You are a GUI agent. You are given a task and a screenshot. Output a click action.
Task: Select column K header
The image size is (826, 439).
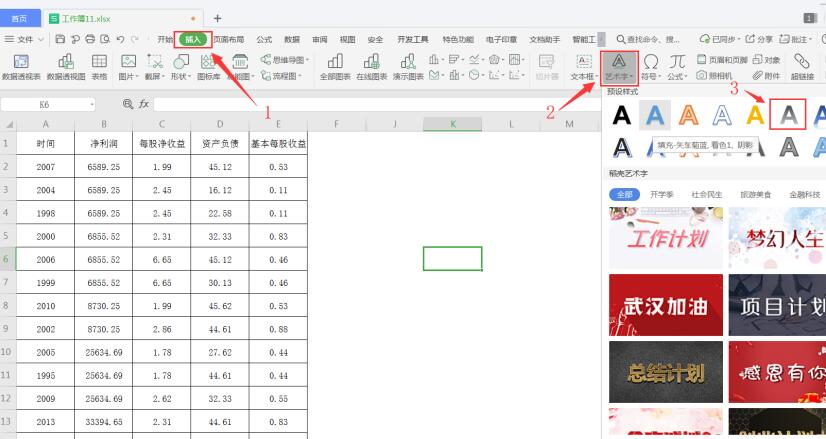point(453,124)
